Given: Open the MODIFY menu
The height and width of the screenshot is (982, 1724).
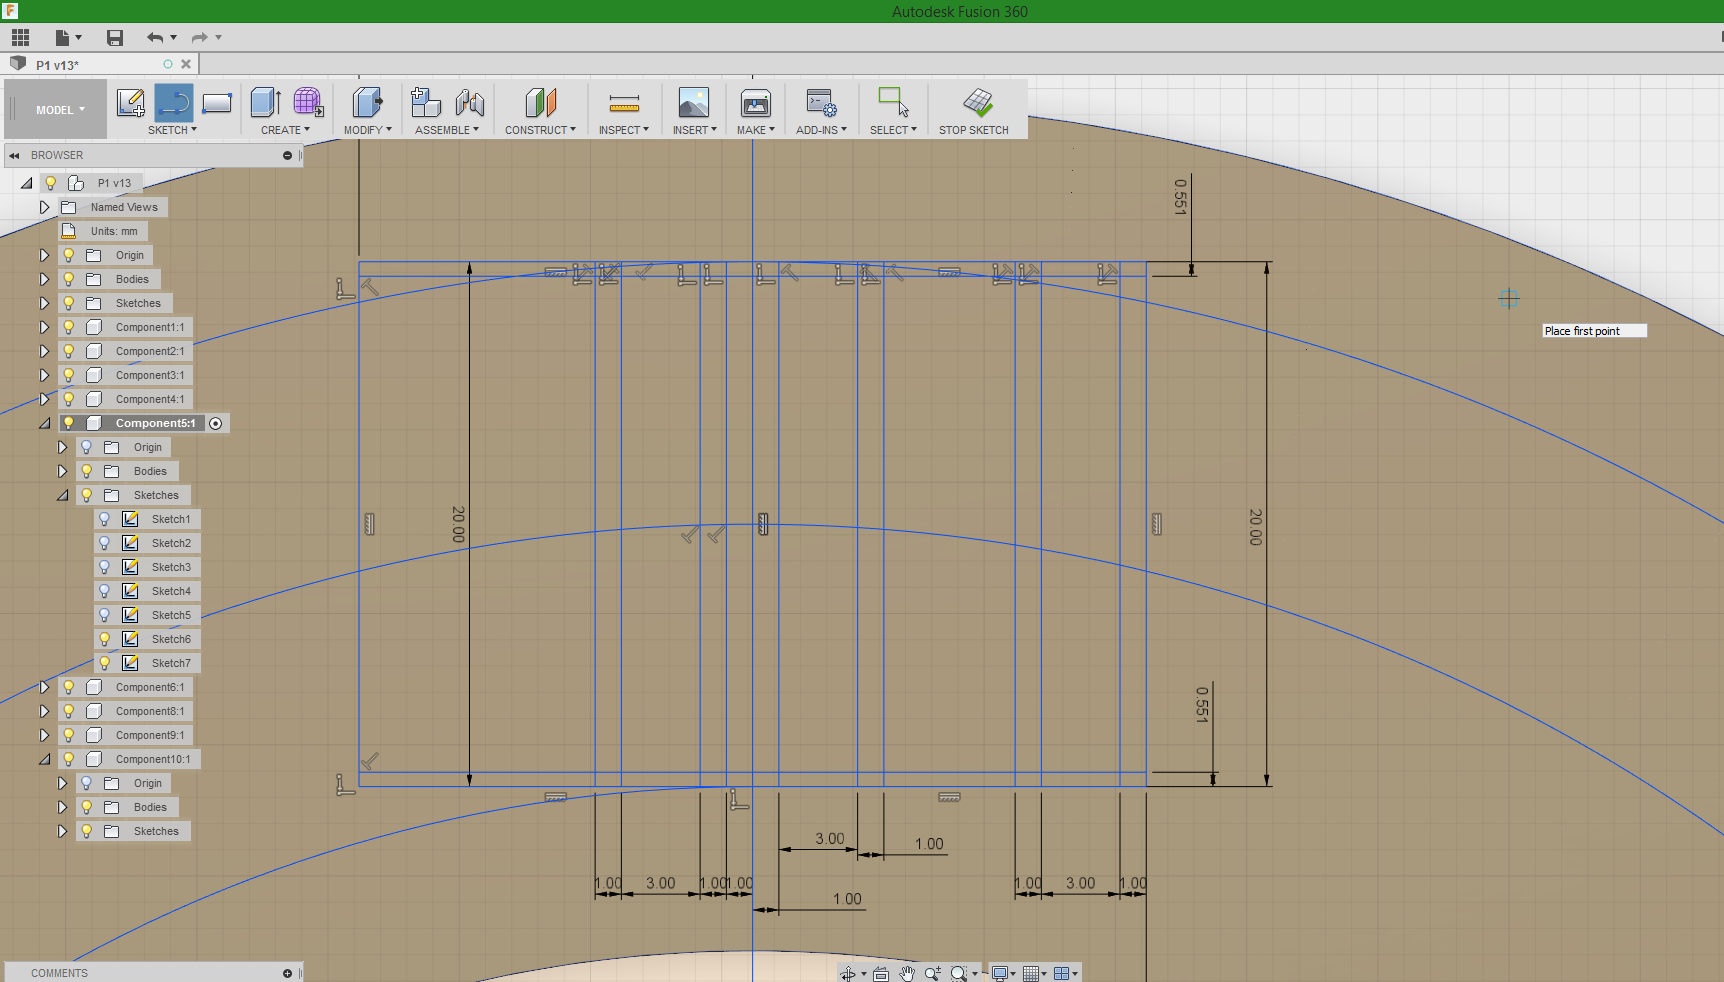Looking at the screenshot, I should pyautogui.click(x=367, y=130).
